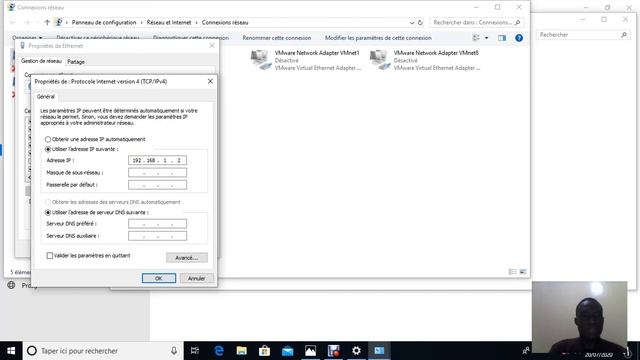
Task: Click 'Panneau de configuration' breadcrumb
Action: [104, 22]
